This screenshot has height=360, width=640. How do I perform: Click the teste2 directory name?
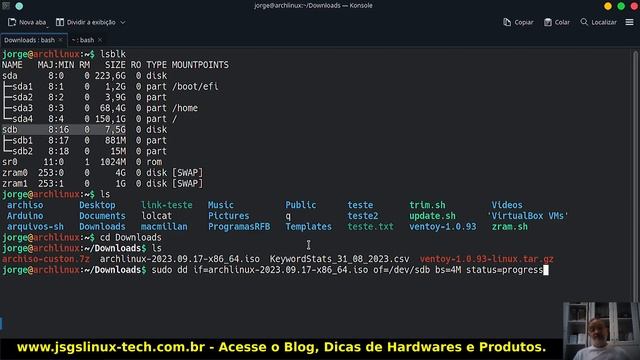click(362, 216)
